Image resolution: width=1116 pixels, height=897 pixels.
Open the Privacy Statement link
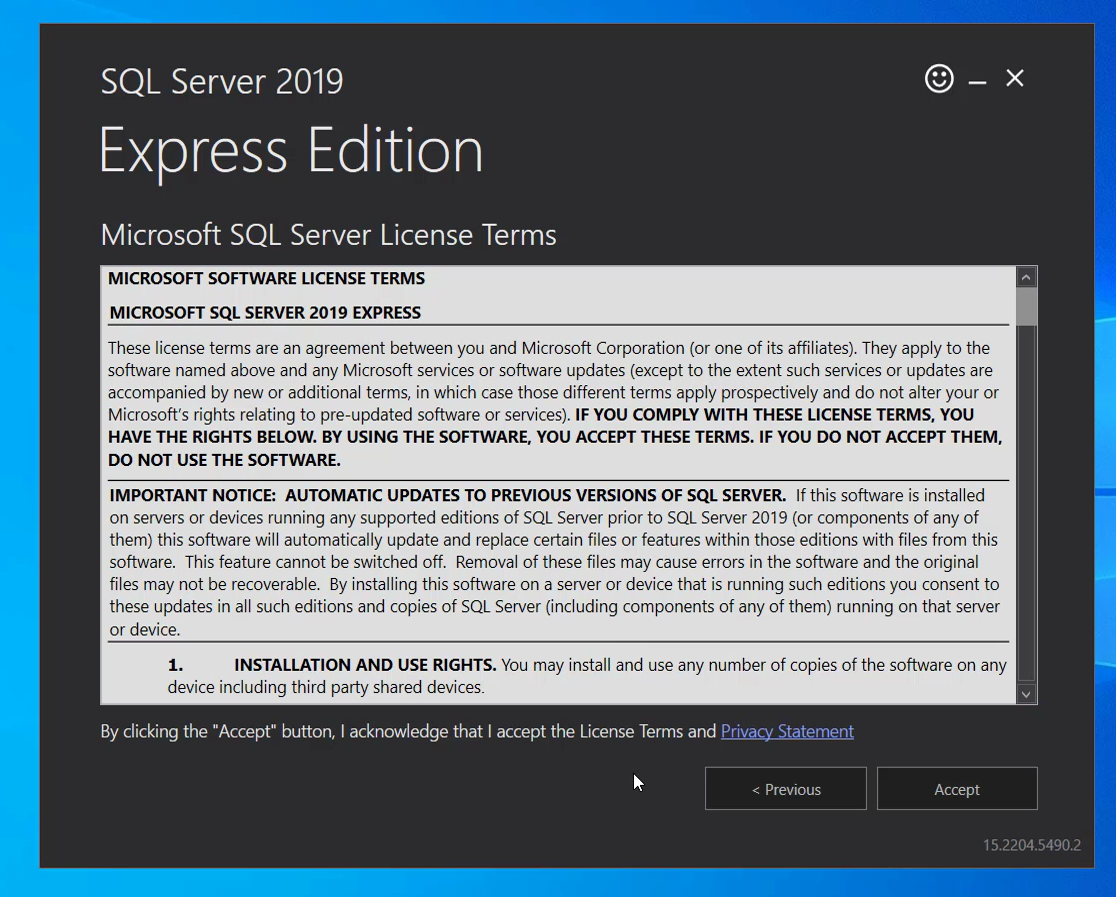[787, 731]
